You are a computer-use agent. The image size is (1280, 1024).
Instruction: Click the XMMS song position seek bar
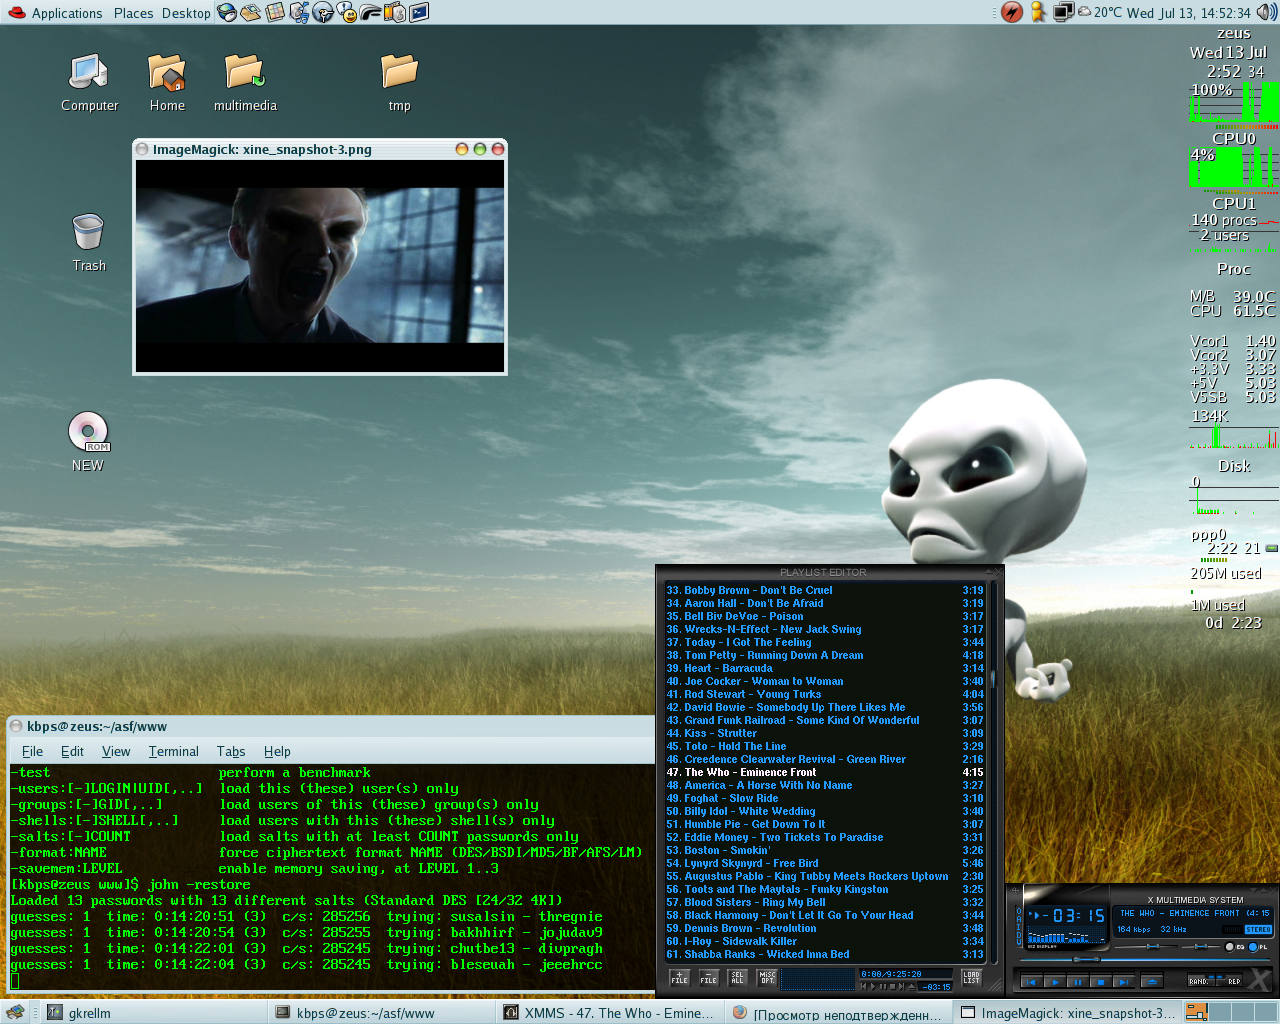click(1145, 960)
